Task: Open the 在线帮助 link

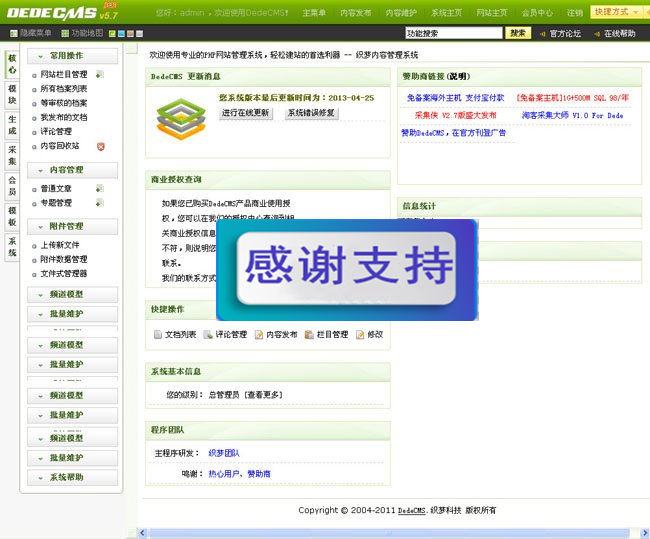Action: [619, 34]
